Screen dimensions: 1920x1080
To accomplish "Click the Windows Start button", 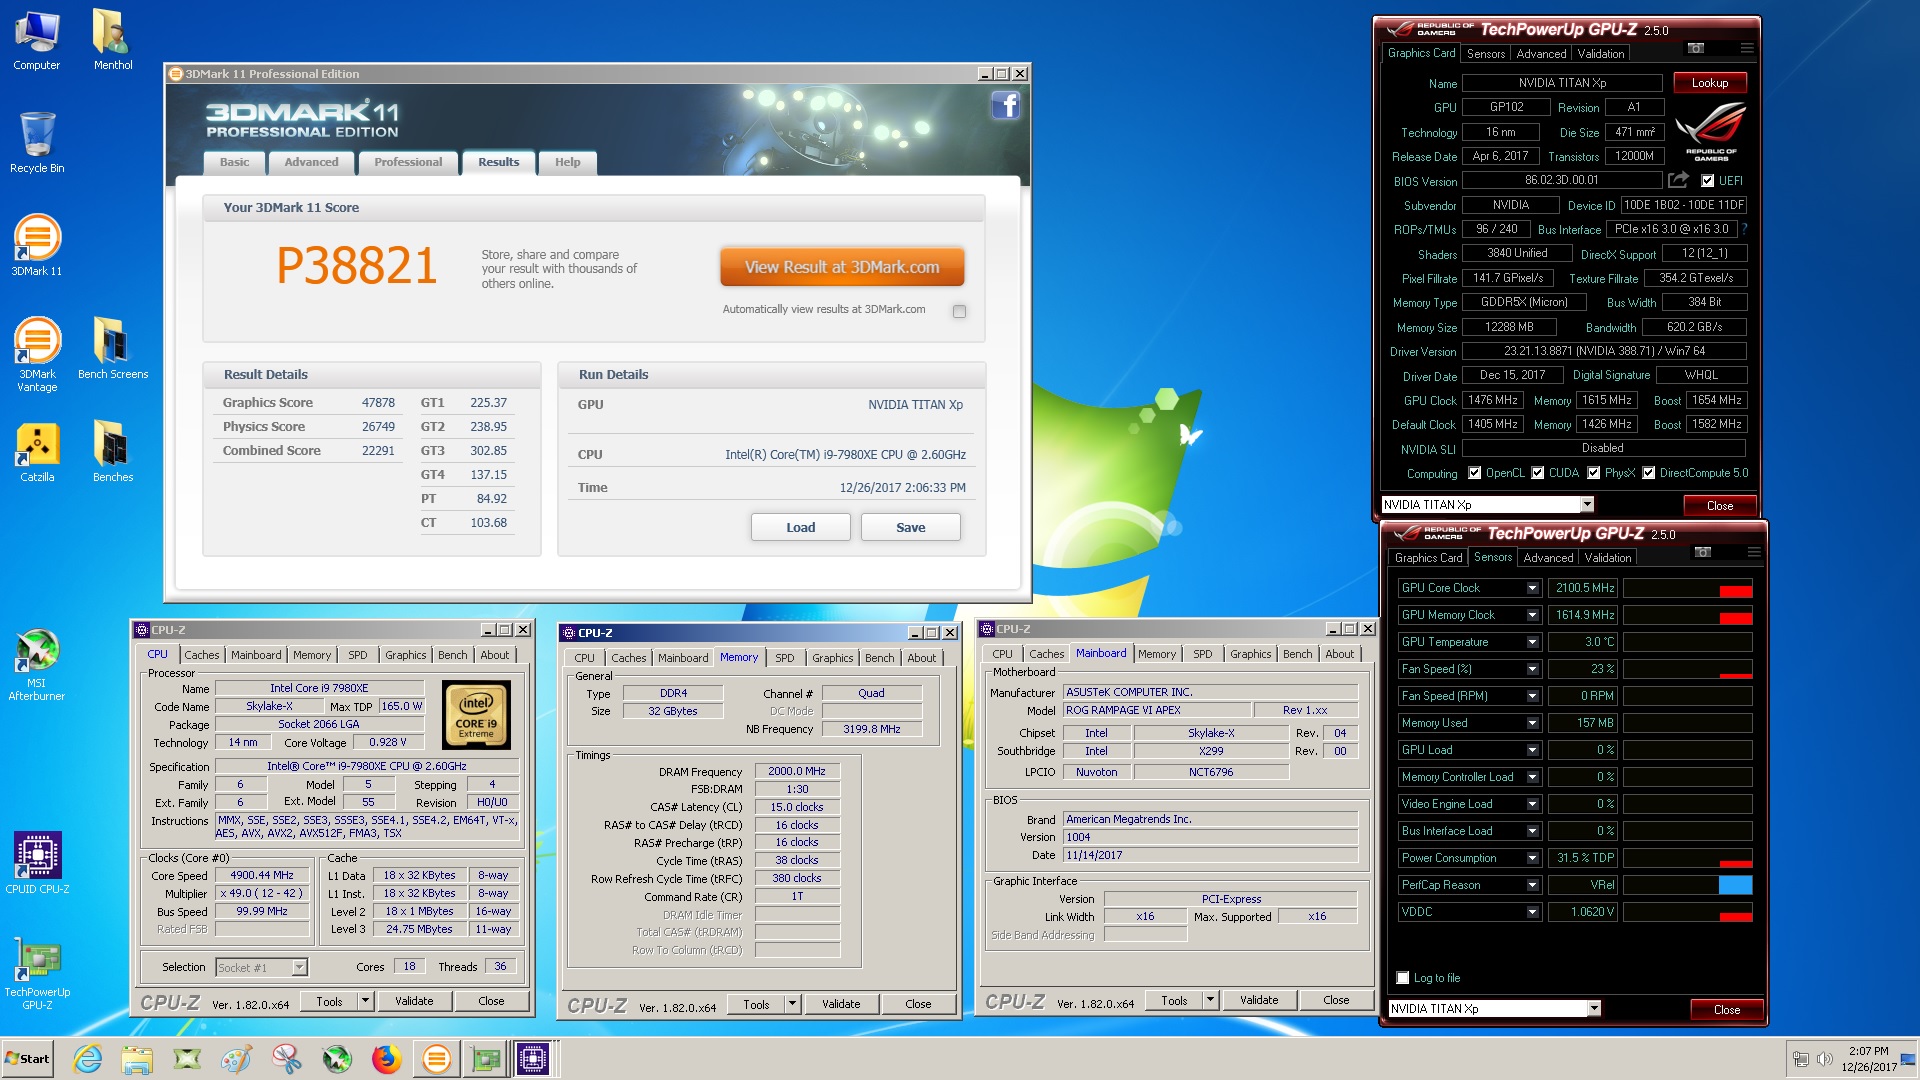I will click(x=27, y=1059).
